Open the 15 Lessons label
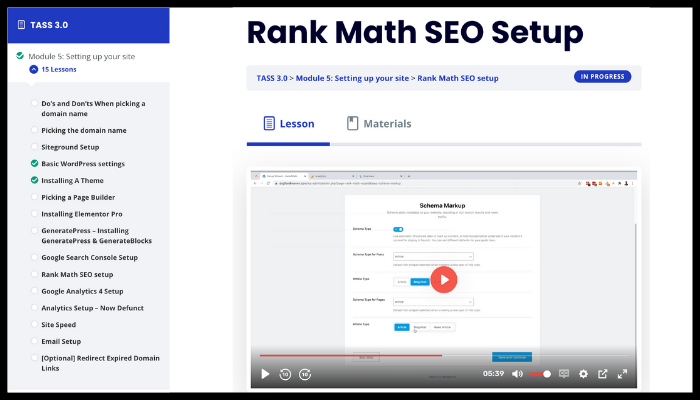This screenshot has width=700, height=400. 59,69
